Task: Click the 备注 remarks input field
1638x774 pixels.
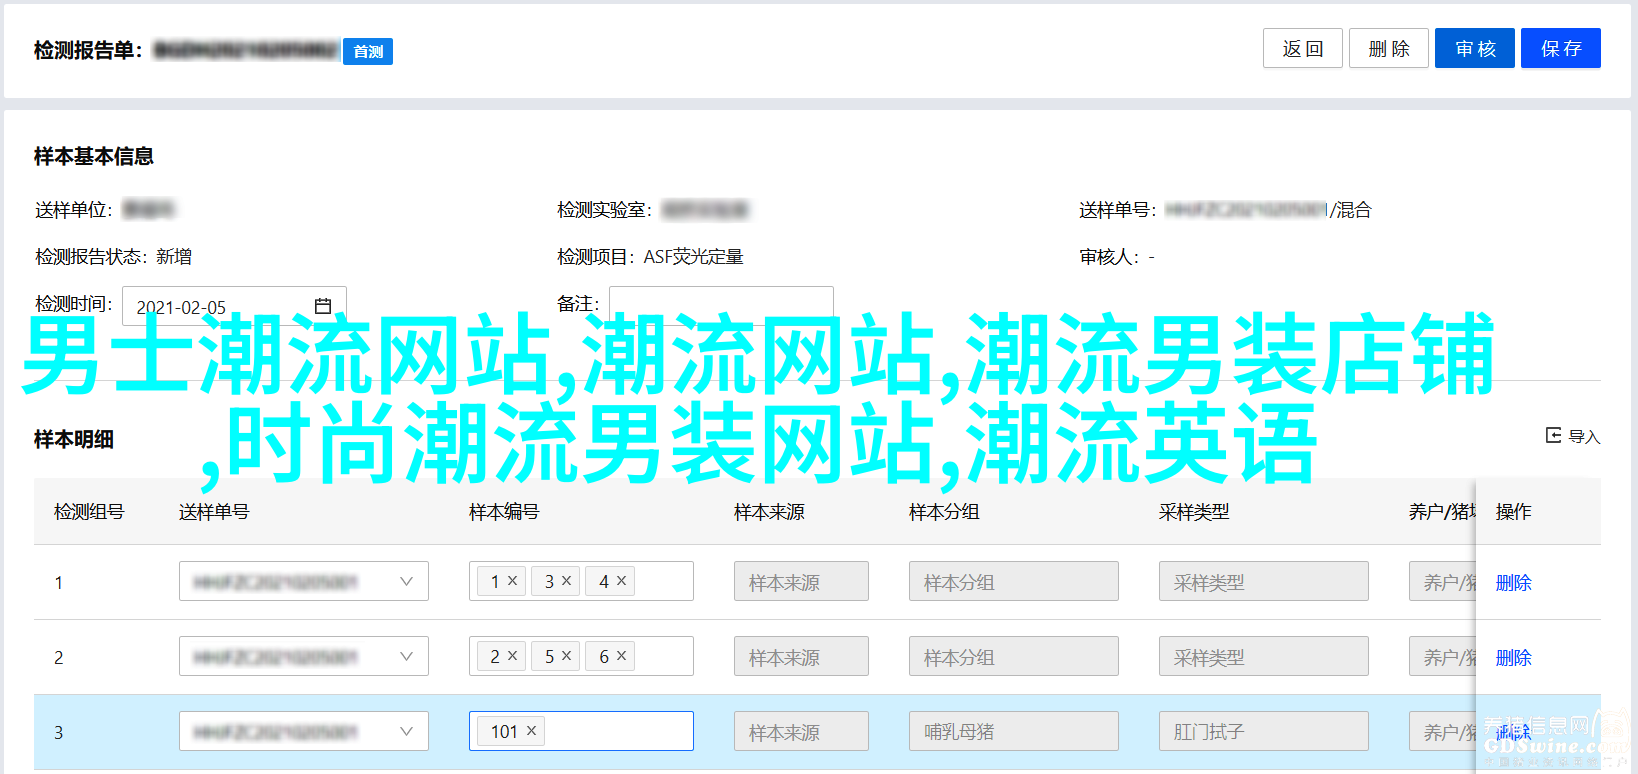Action: tap(720, 303)
